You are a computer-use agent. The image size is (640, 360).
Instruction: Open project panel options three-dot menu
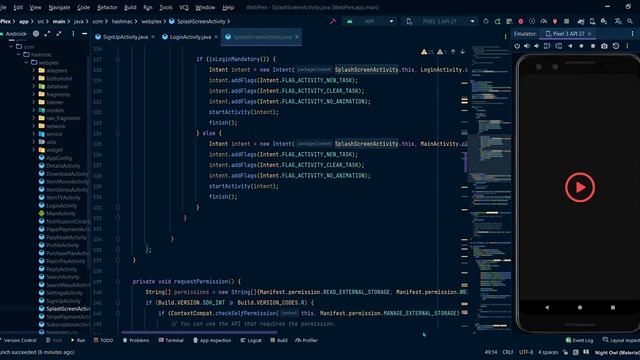(73, 34)
